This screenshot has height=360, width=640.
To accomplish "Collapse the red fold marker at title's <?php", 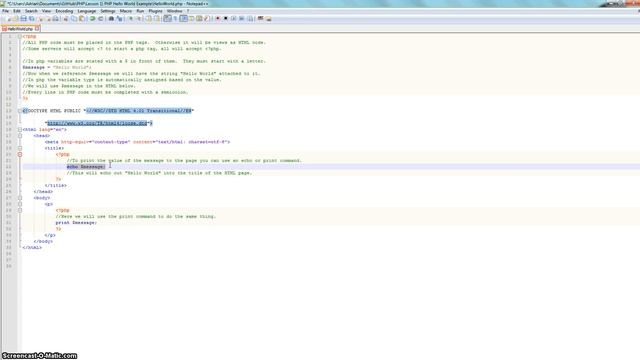I will point(20,154).
